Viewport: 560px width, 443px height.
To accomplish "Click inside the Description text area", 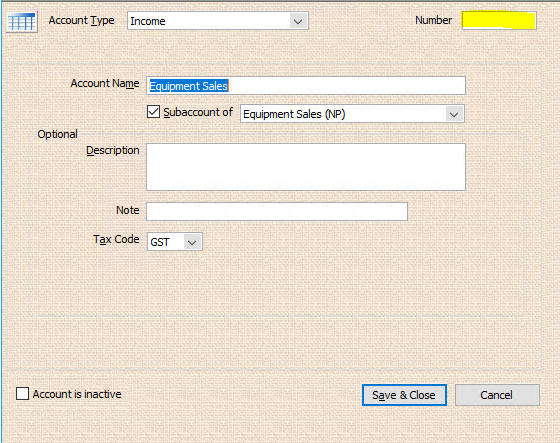I will [306, 167].
